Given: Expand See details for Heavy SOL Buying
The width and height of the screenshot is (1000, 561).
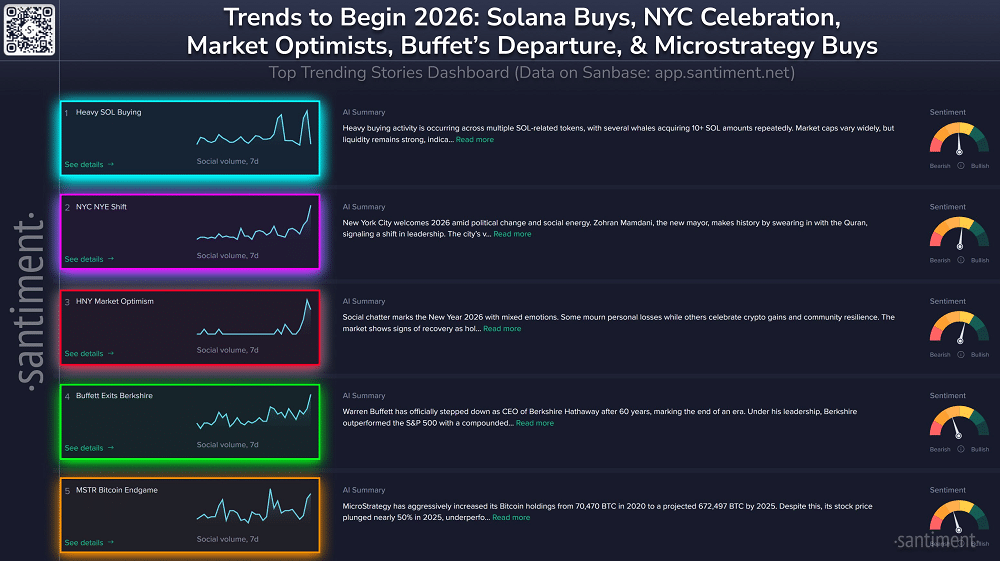Looking at the screenshot, I should pyautogui.click(x=89, y=164).
